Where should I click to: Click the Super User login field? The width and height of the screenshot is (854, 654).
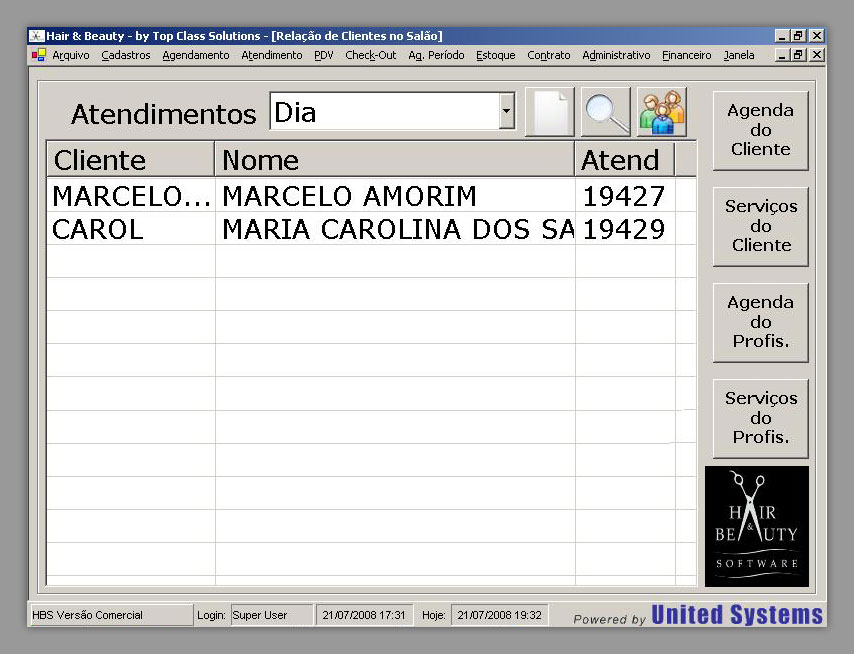(x=272, y=615)
